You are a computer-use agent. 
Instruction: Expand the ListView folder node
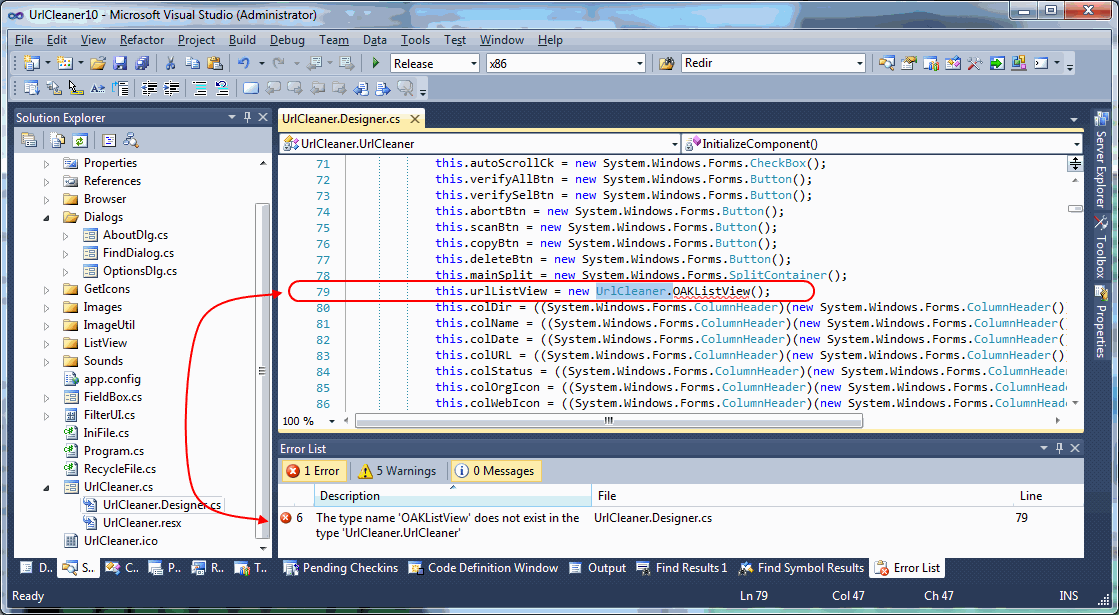[x=46, y=343]
